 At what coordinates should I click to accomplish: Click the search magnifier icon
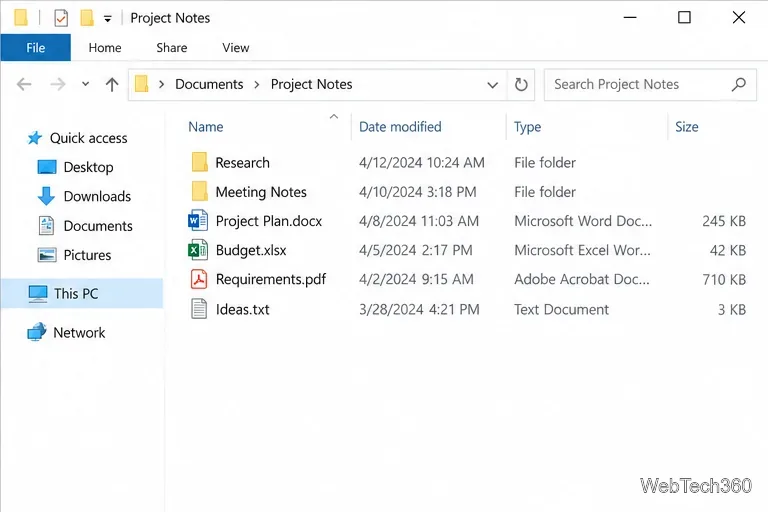coord(739,85)
